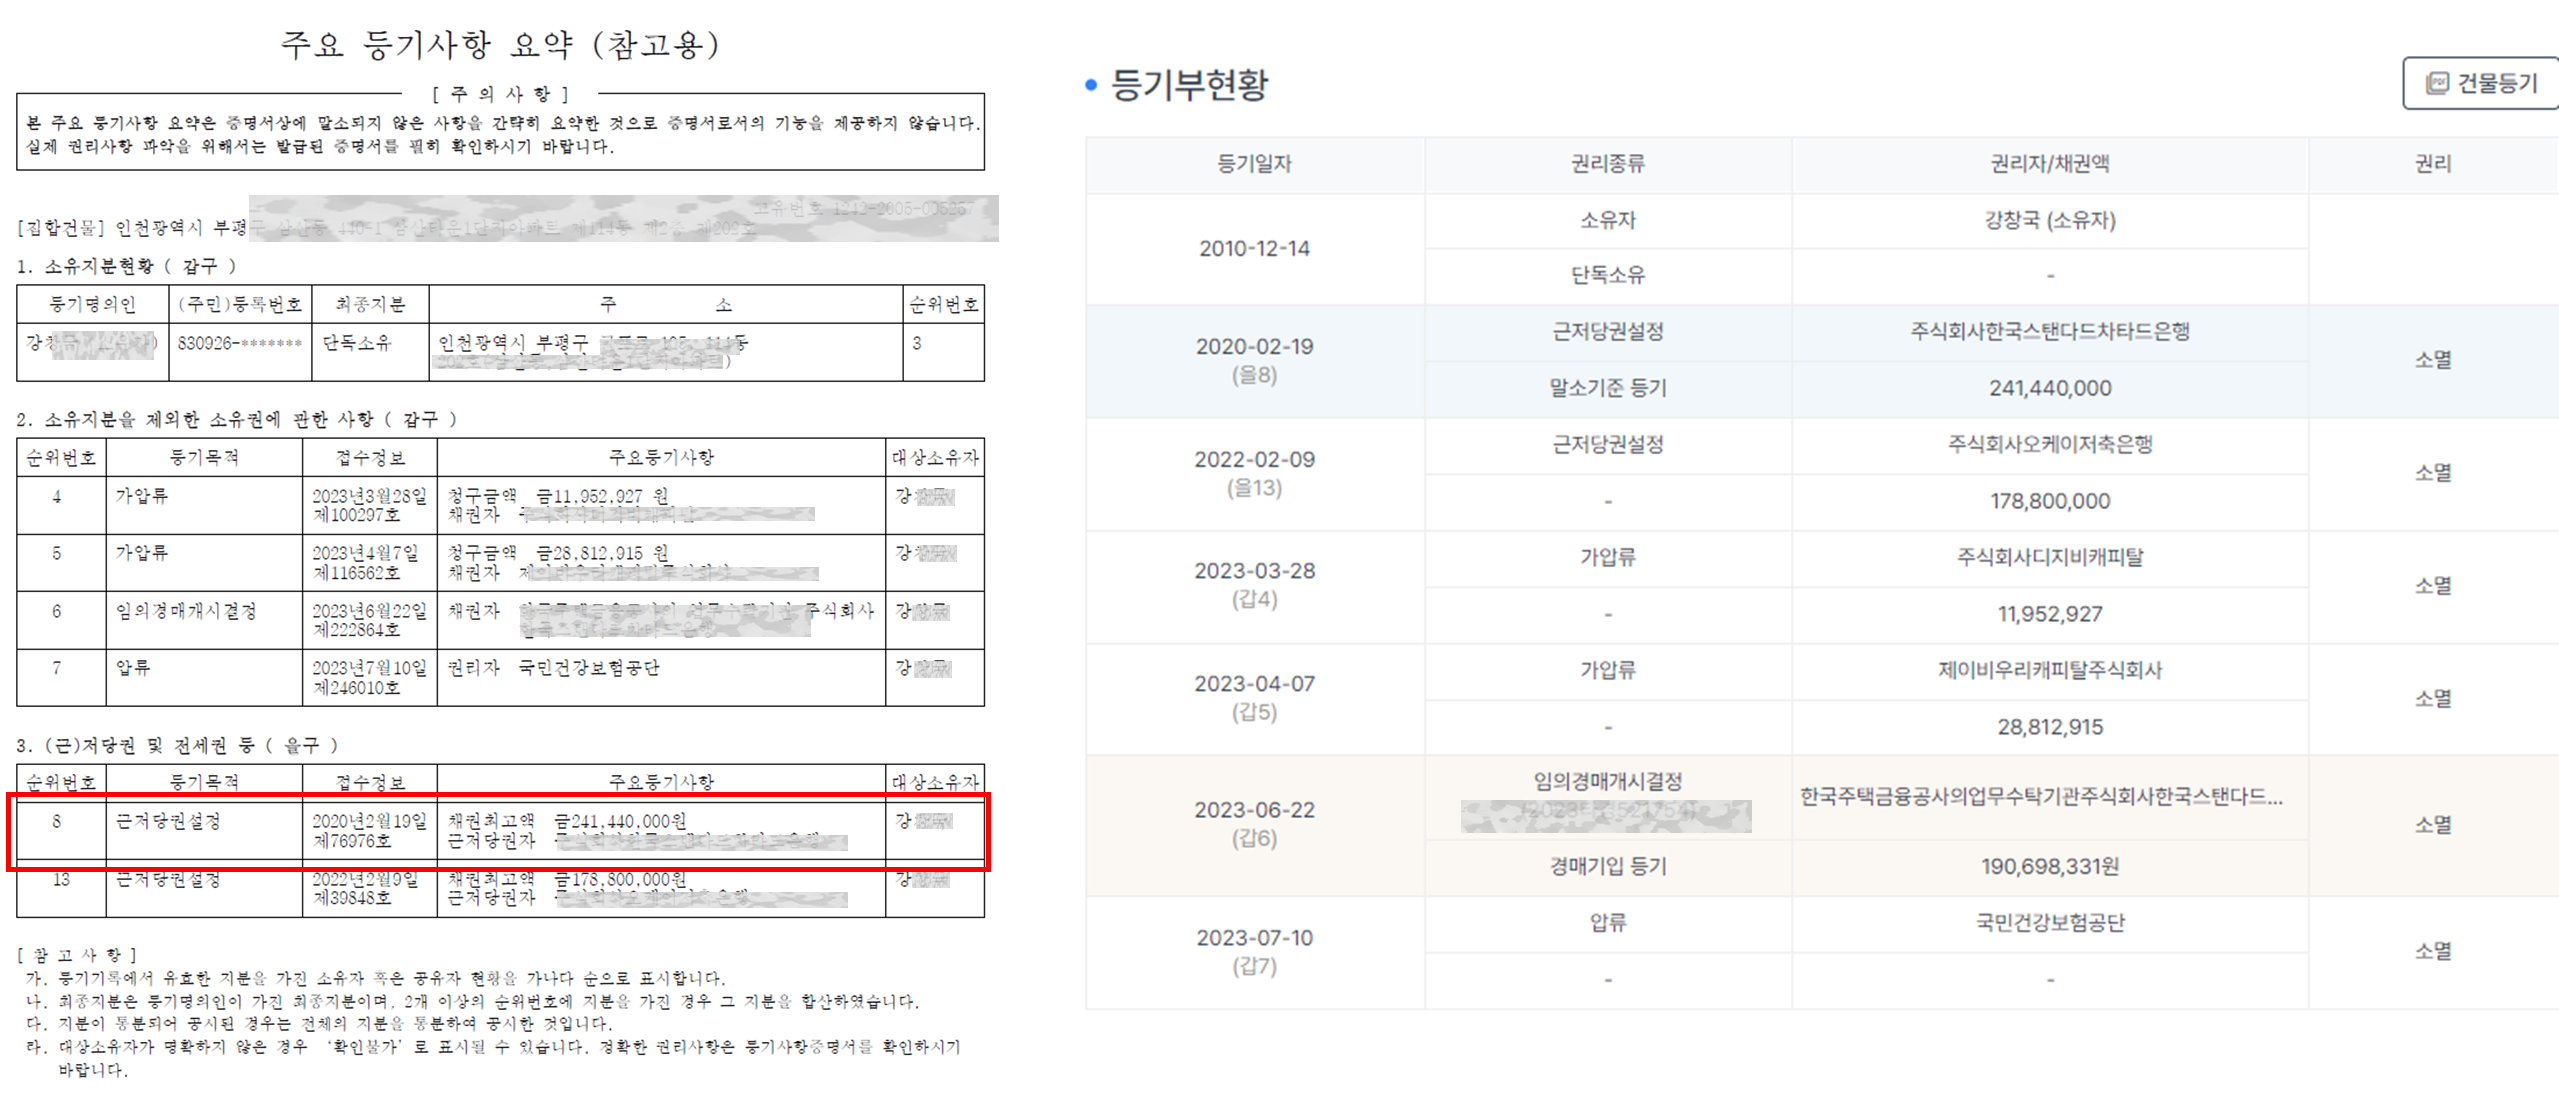Click 청구금액 금28,812,915 원 in summary
Screen dimensions: 2559x1106
pos(558,553)
